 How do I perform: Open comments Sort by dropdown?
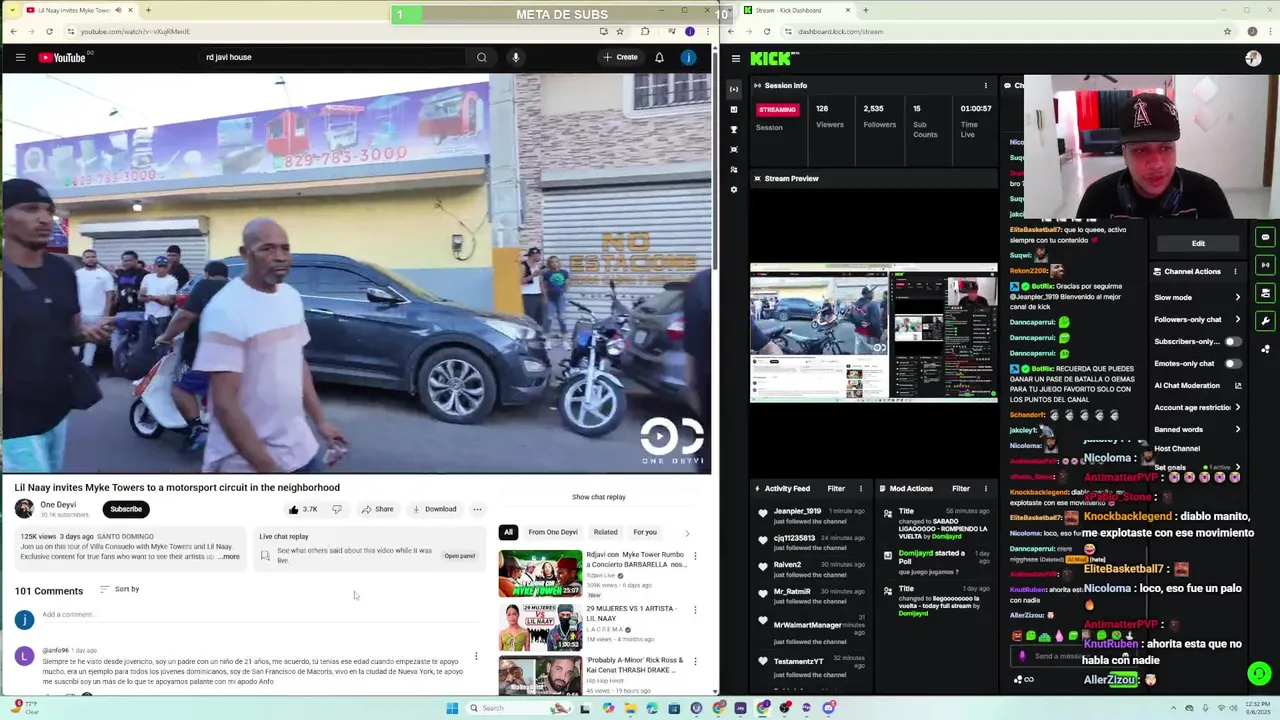tap(120, 589)
